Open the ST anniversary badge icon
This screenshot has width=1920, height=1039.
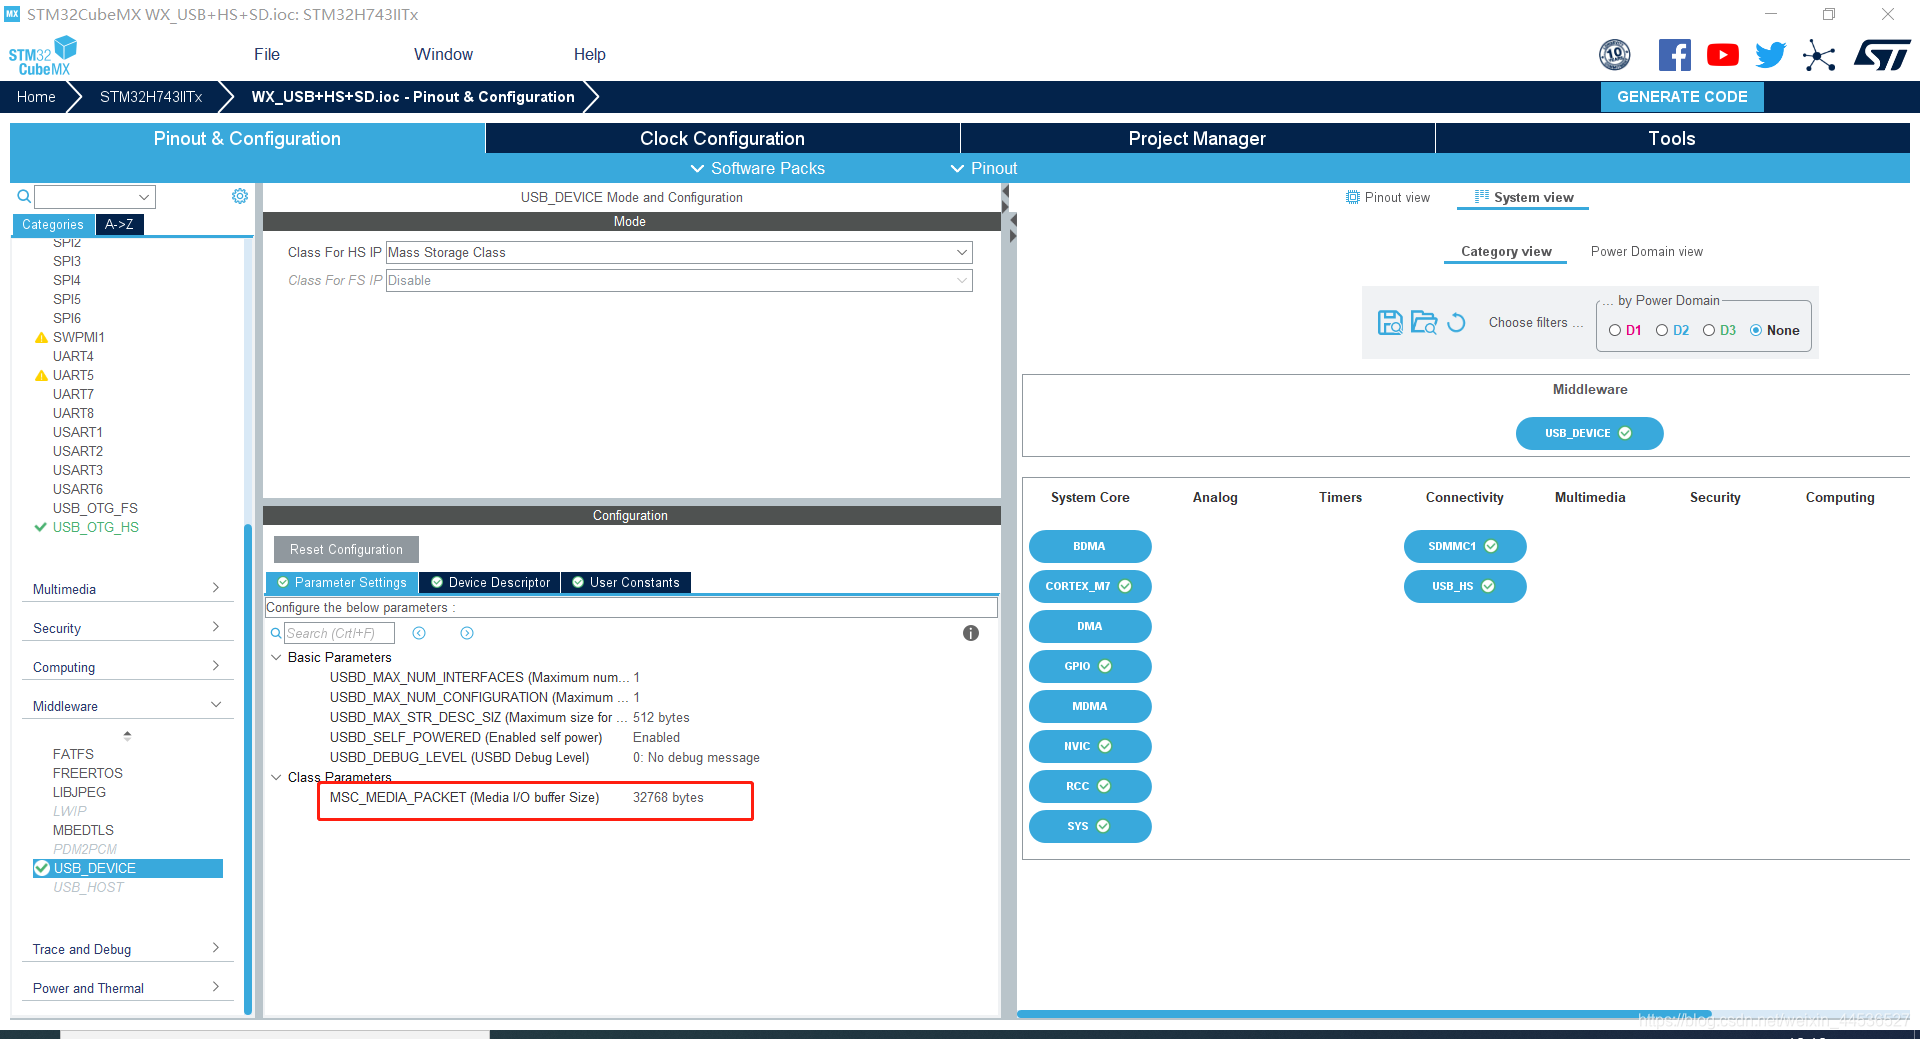coord(1615,55)
